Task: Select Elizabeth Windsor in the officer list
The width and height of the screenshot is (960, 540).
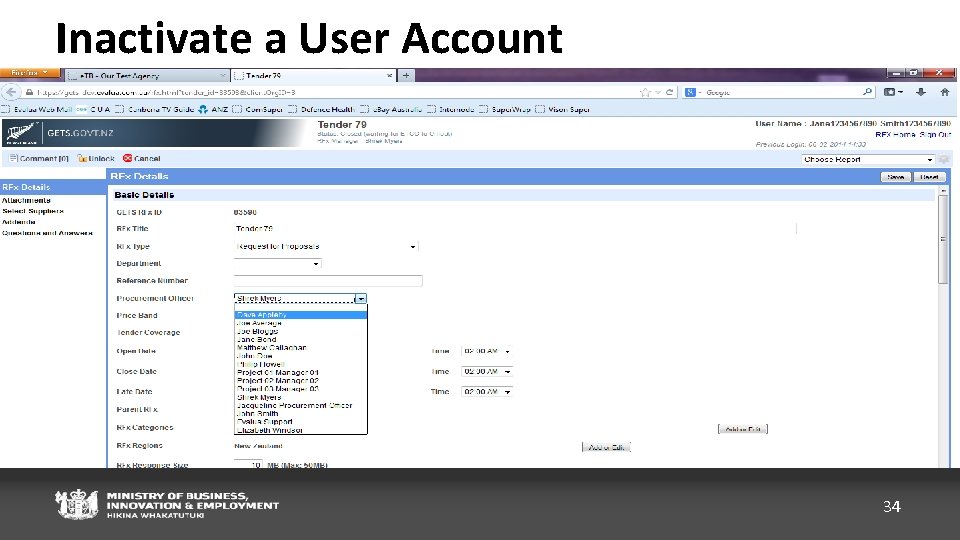Action: tap(301, 430)
